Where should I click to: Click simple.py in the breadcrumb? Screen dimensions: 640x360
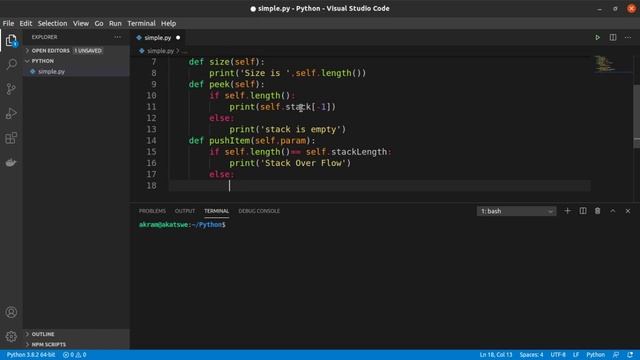tap(160, 51)
